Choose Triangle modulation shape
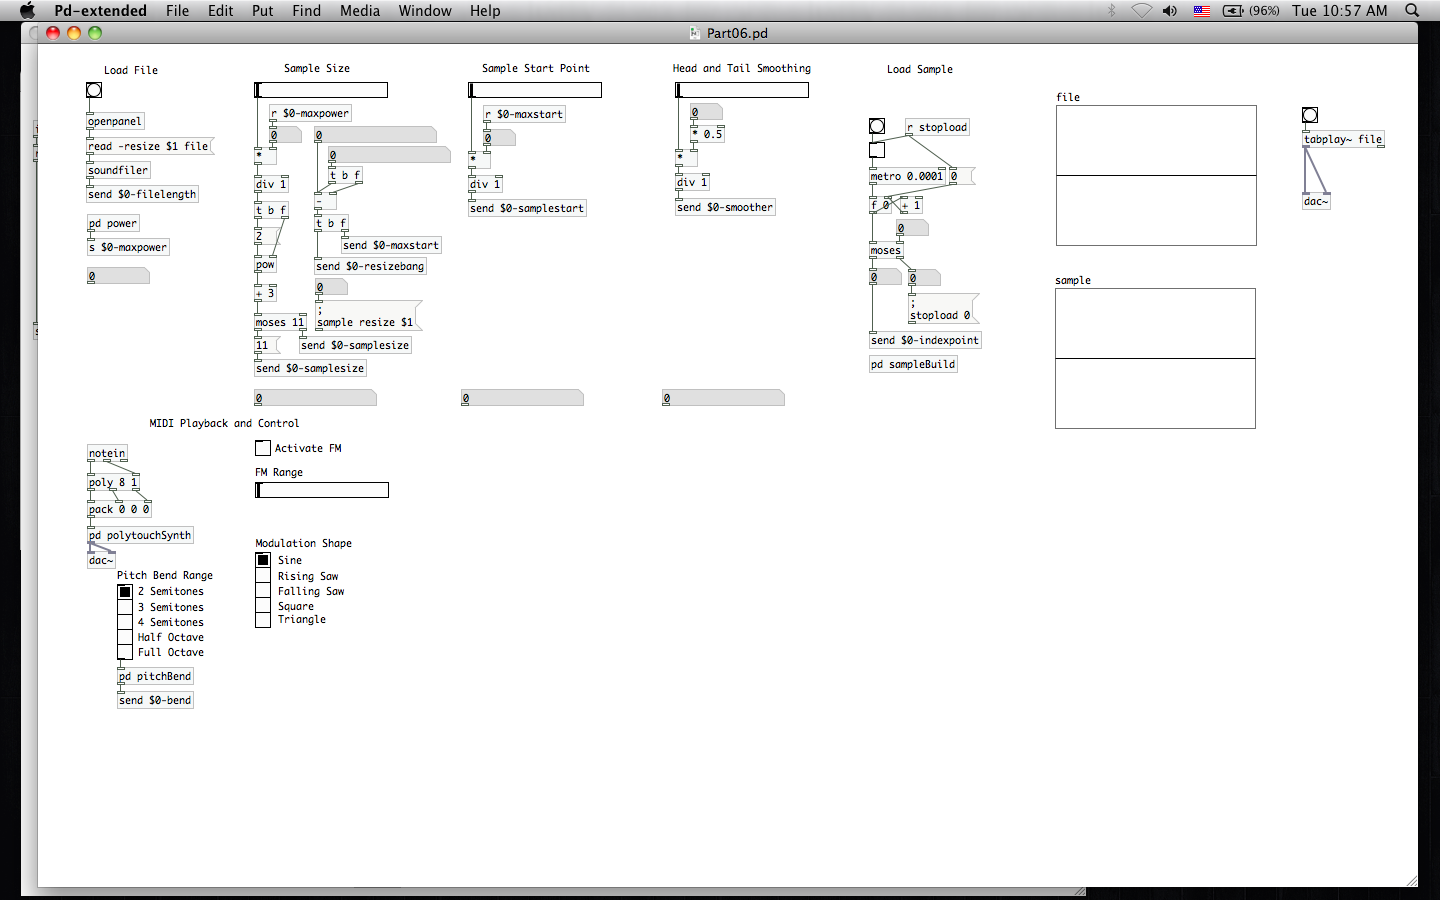This screenshot has height=900, width=1440. pyautogui.click(x=263, y=620)
